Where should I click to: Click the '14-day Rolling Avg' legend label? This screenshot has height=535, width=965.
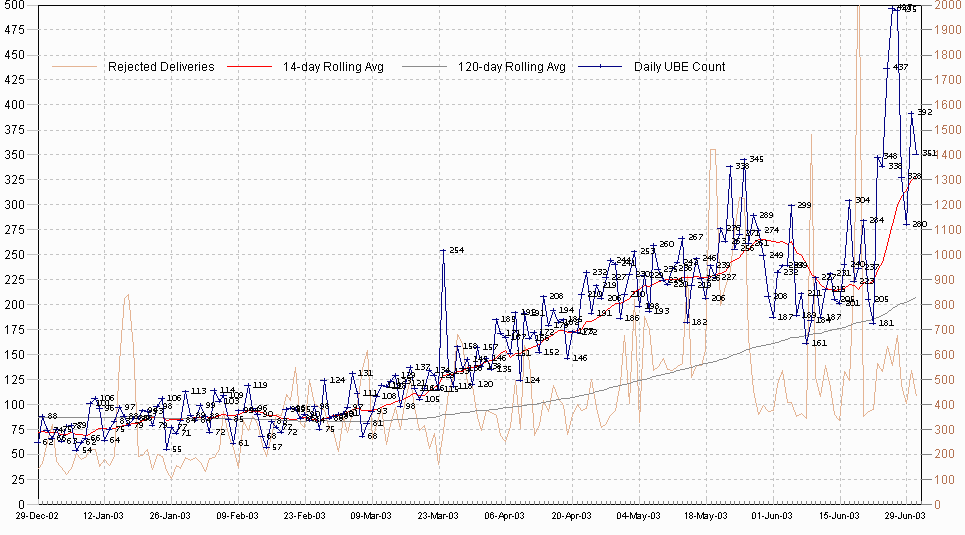pyautogui.click(x=333, y=66)
